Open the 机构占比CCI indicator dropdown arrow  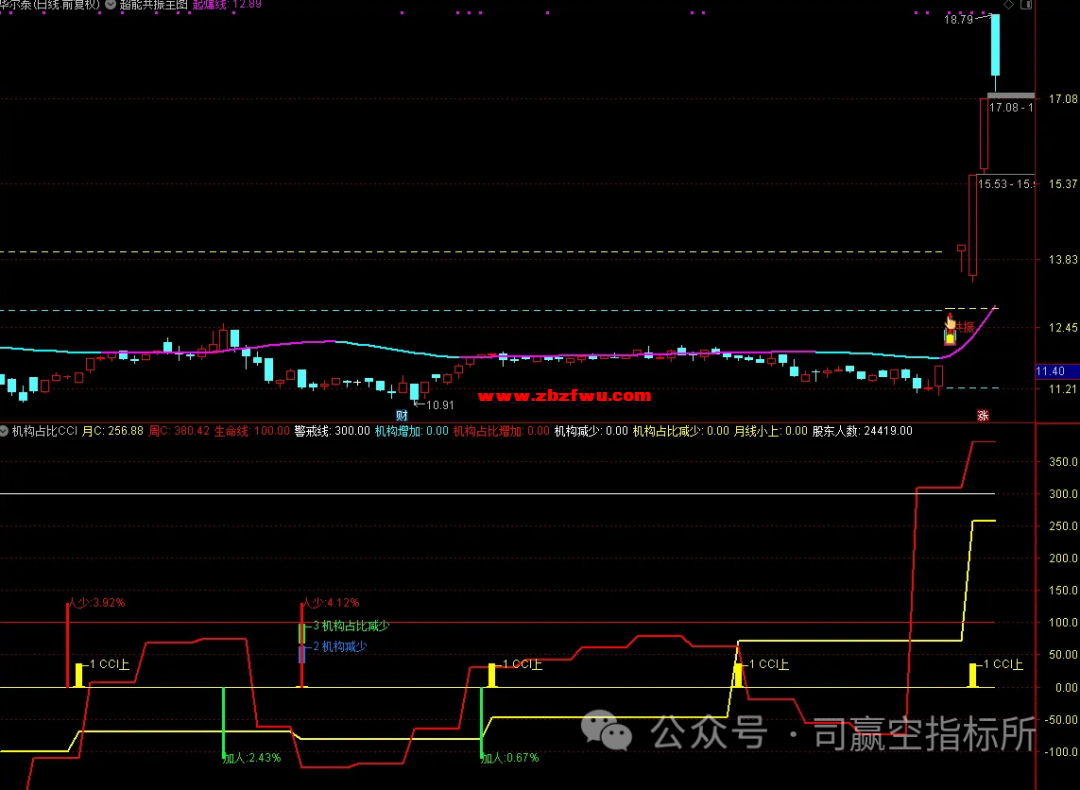(x=4, y=431)
